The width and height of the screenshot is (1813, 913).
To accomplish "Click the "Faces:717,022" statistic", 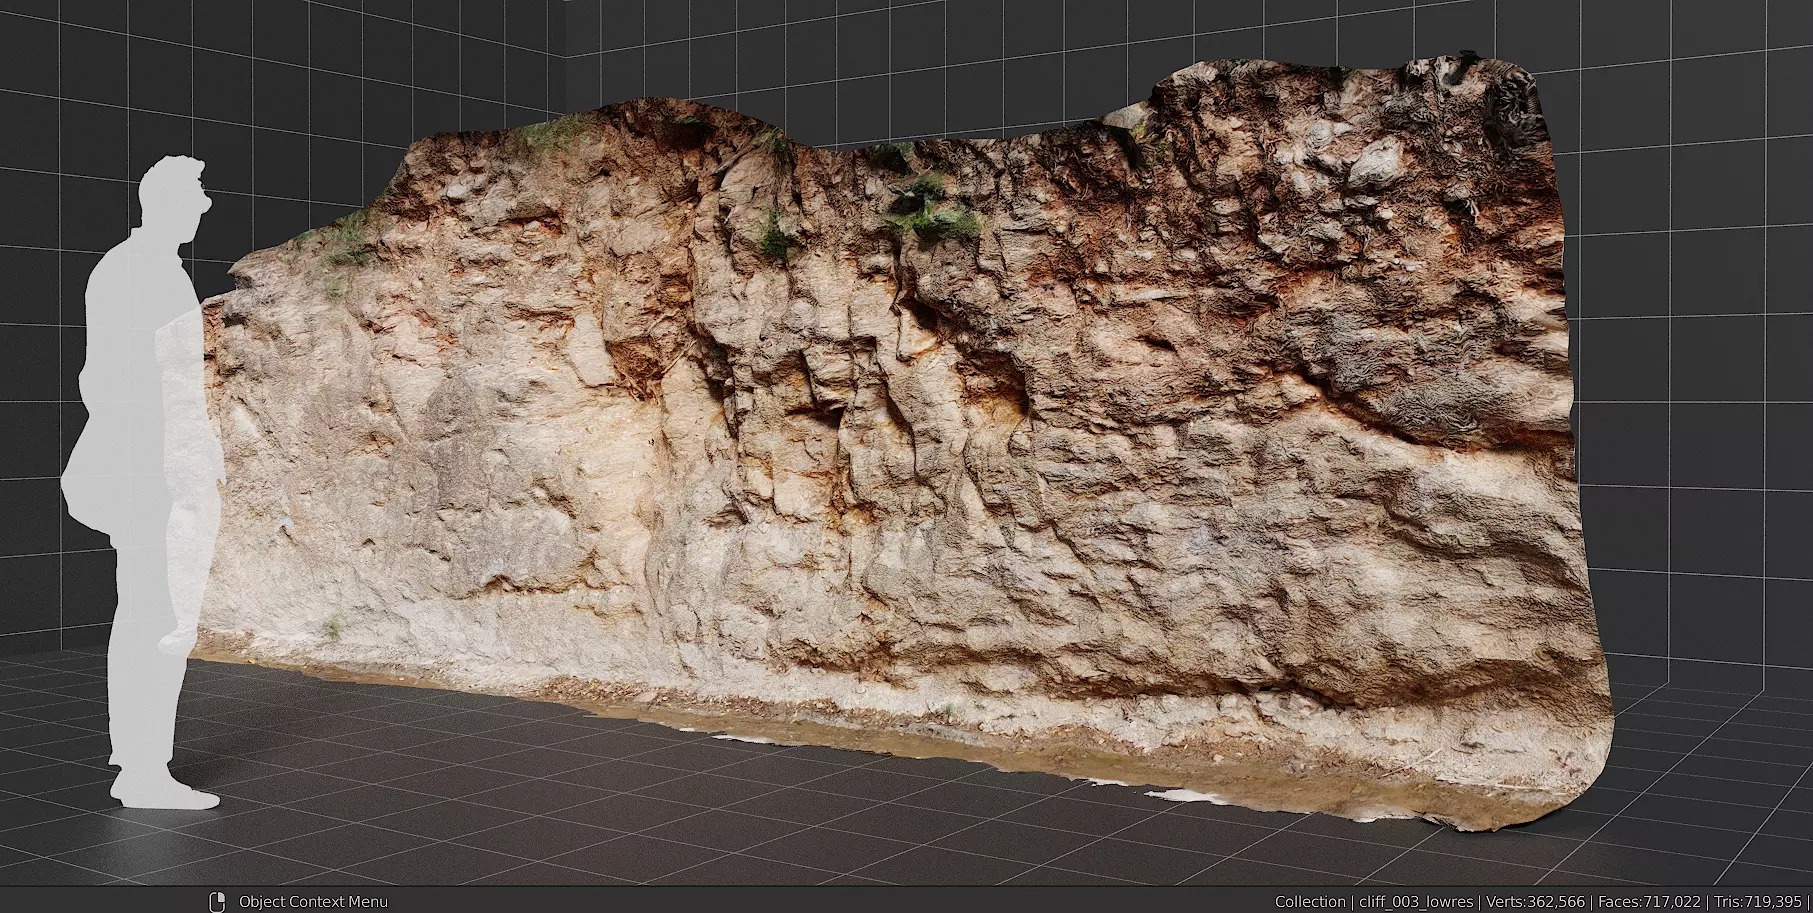I will pyautogui.click(x=1649, y=901).
